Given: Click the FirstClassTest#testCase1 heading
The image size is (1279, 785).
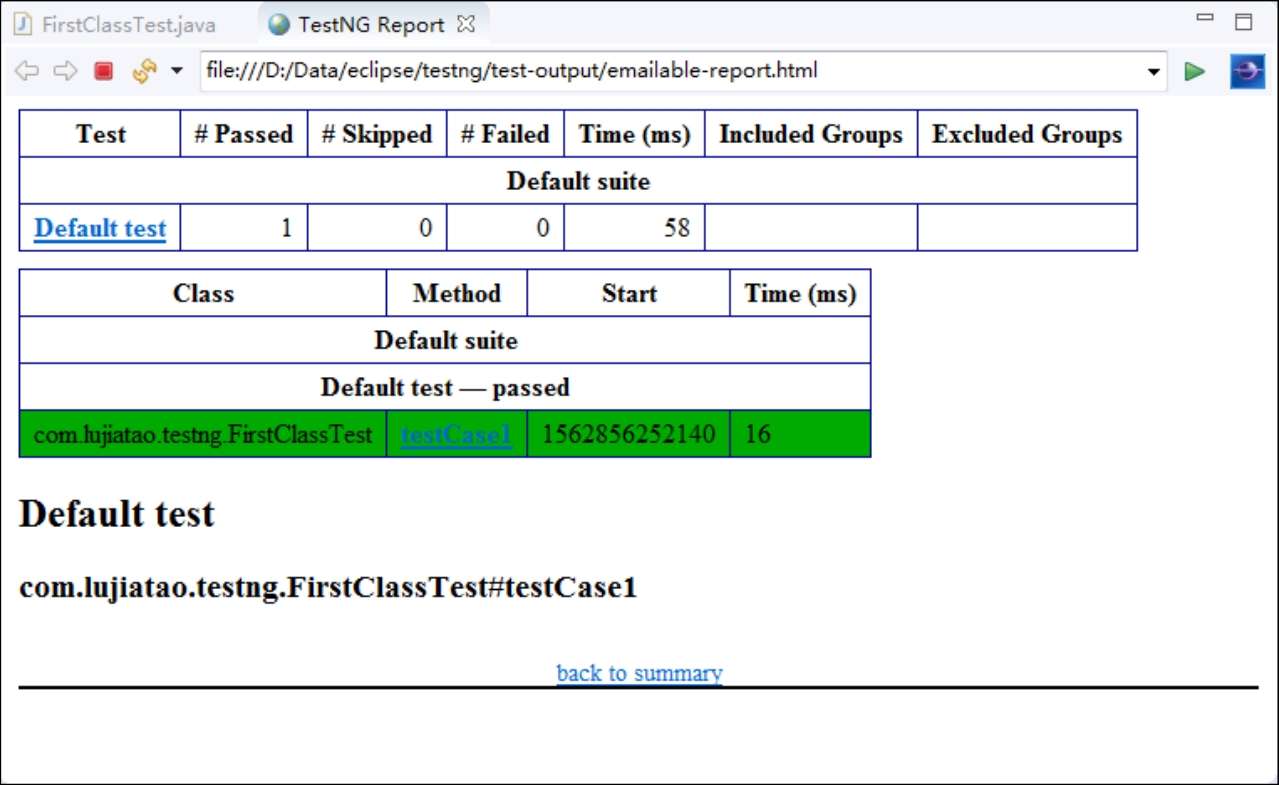Looking at the screenshot, I should click(328, 587).
